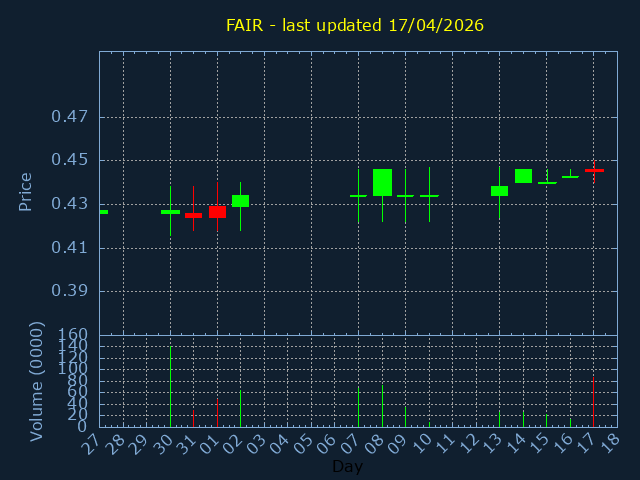Select the green candlestick on day 02
This screenshot has width=640, height=480.
[x=240, y=201]
